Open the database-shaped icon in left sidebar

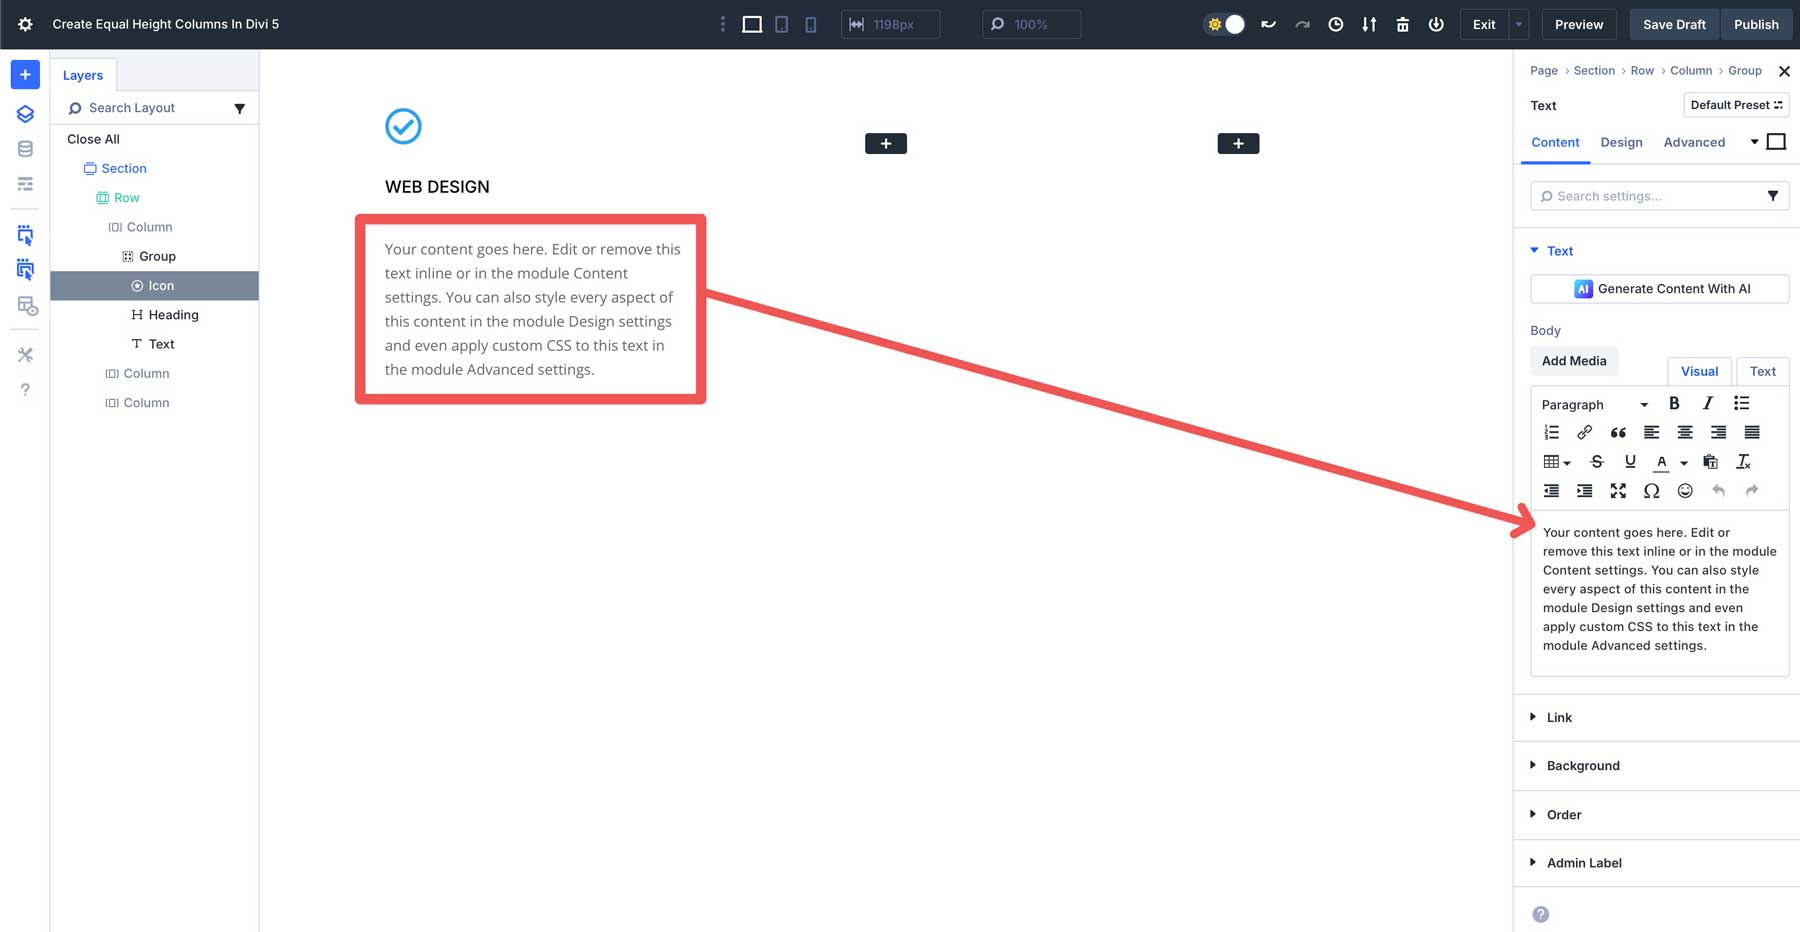(25, 149)
